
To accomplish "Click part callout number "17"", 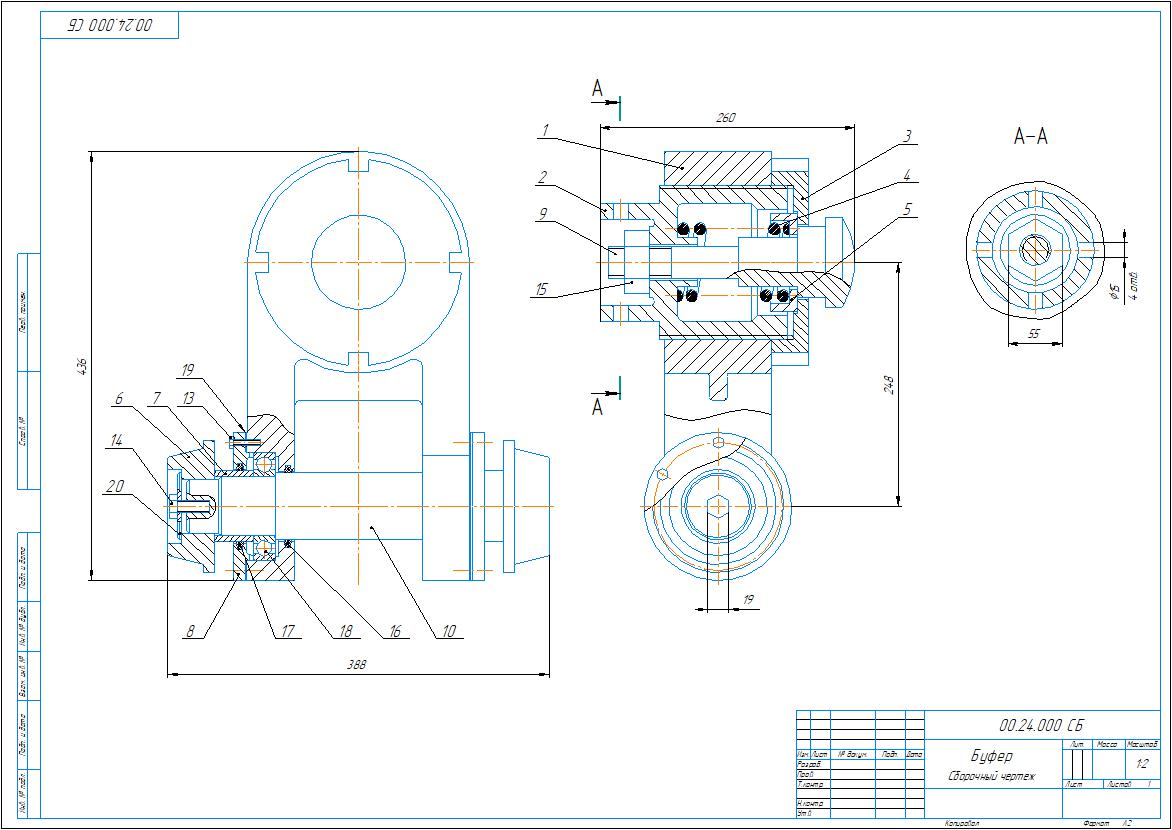I will [287, 632].
